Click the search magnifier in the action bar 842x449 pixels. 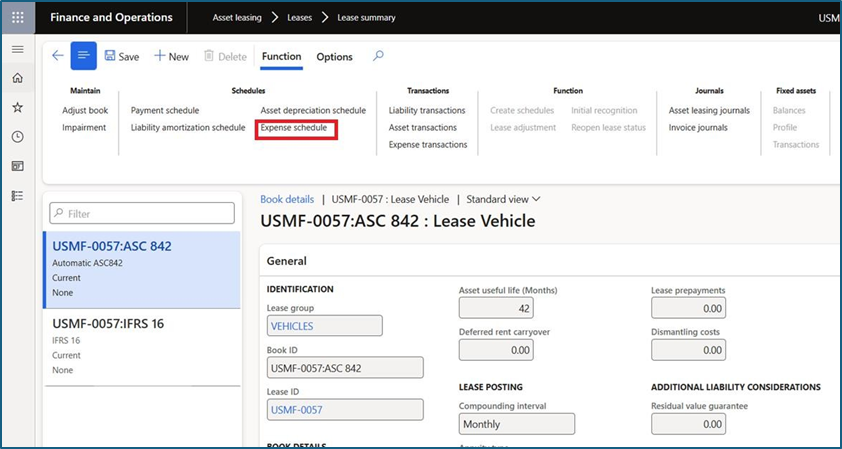(378, 56)
